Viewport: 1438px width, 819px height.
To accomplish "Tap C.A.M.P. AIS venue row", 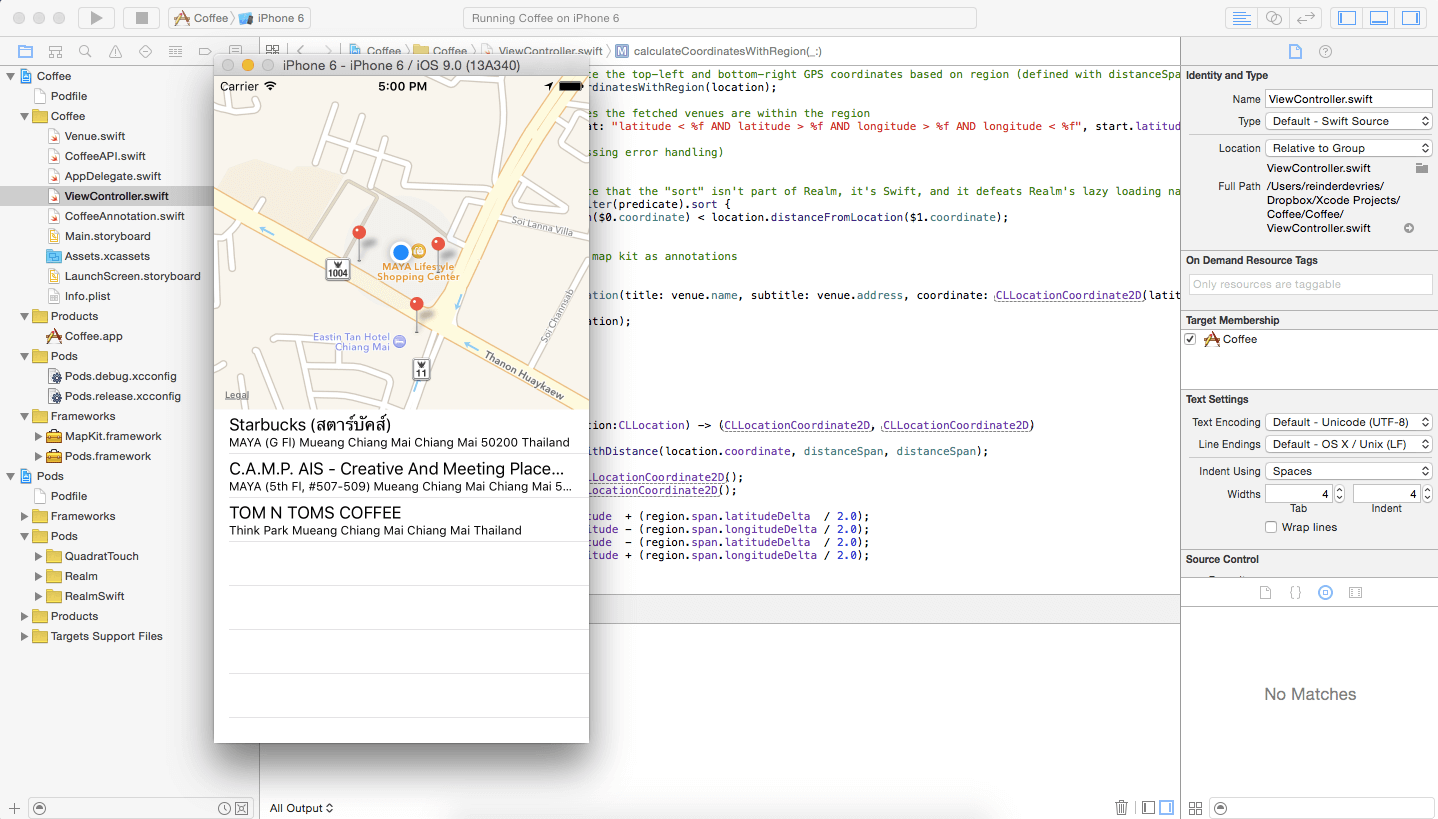I will tap(401, 476).
